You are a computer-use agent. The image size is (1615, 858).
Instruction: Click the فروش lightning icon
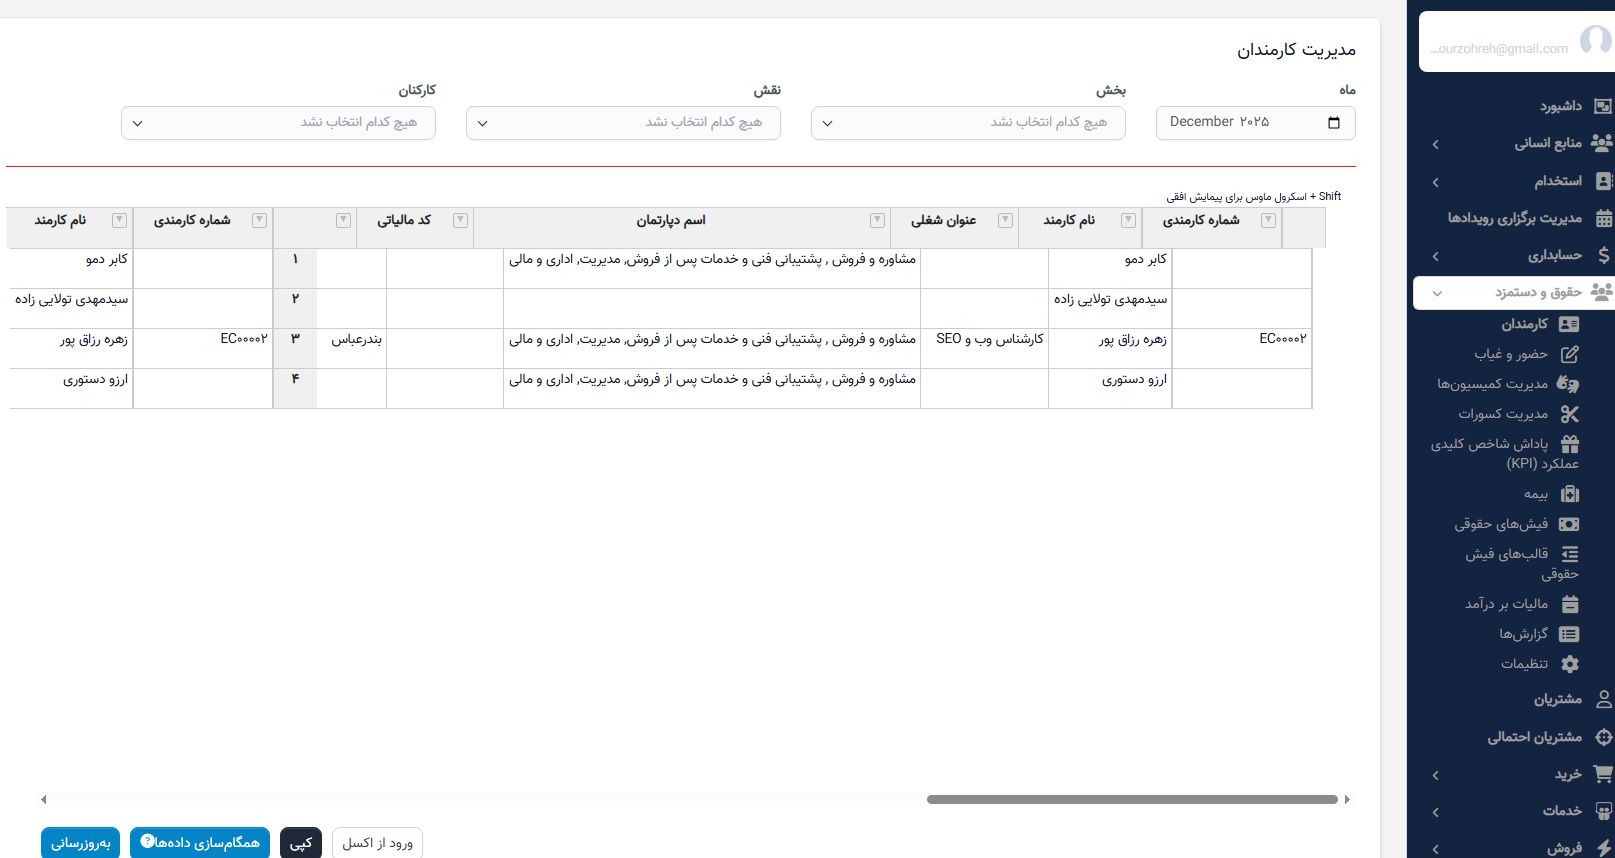click(x=1604, y=847)
